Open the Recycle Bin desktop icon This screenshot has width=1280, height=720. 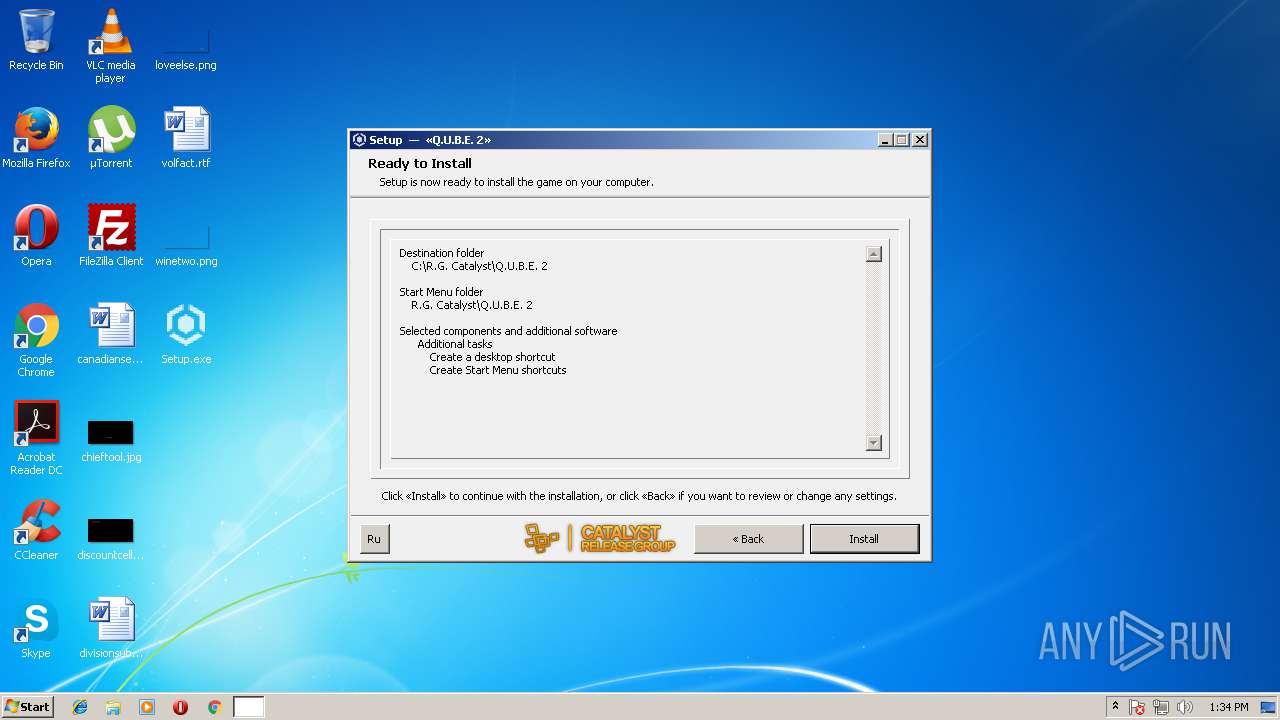point(36,40)
